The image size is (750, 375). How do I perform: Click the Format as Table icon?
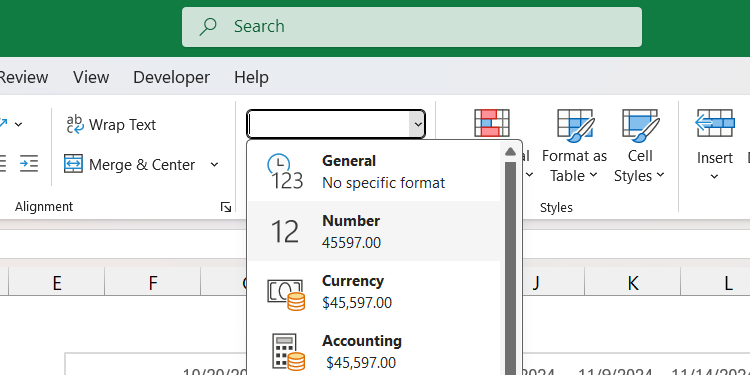(575, 125)
